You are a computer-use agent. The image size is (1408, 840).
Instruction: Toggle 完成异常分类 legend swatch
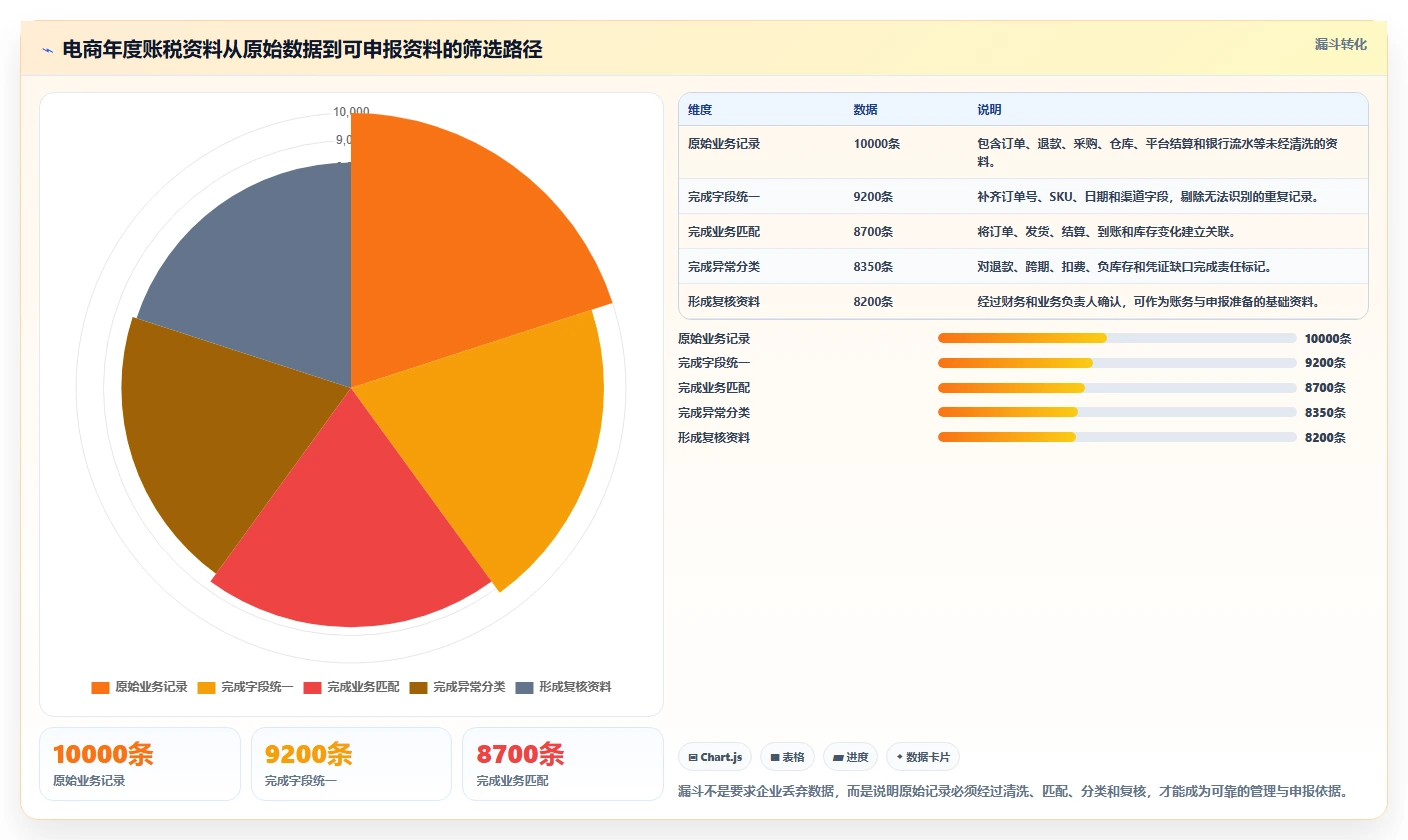pyautogui.click(x=418, y=687)
